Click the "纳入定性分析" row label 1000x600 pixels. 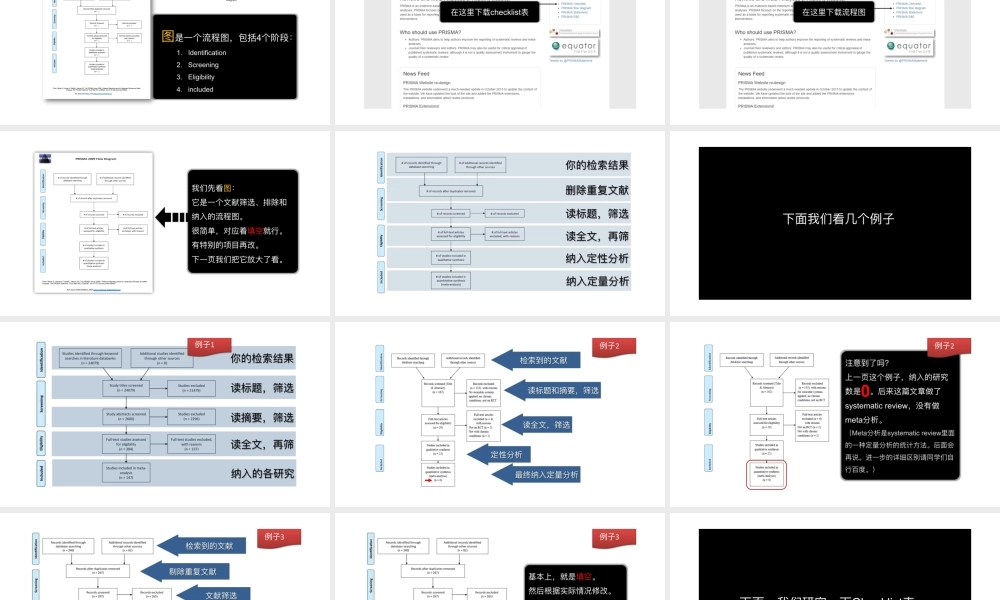click(597, 258)
